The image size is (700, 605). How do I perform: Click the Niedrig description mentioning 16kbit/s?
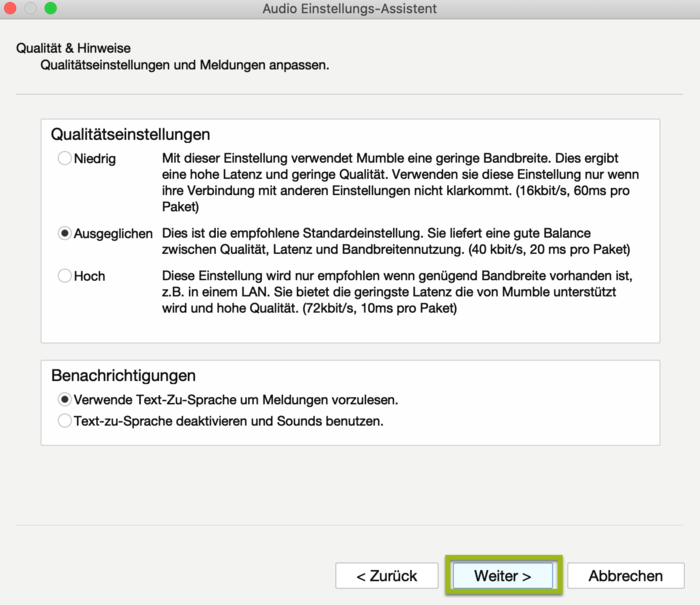click(400, 182)
